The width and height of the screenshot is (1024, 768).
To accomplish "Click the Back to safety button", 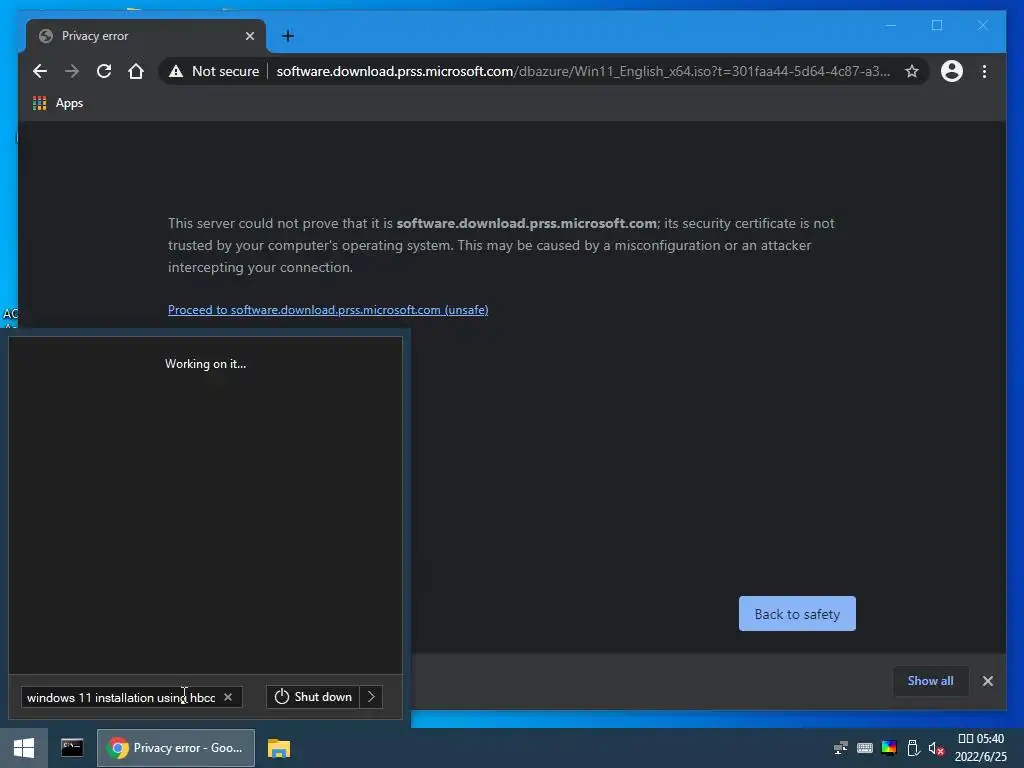I will coord(797,614).
